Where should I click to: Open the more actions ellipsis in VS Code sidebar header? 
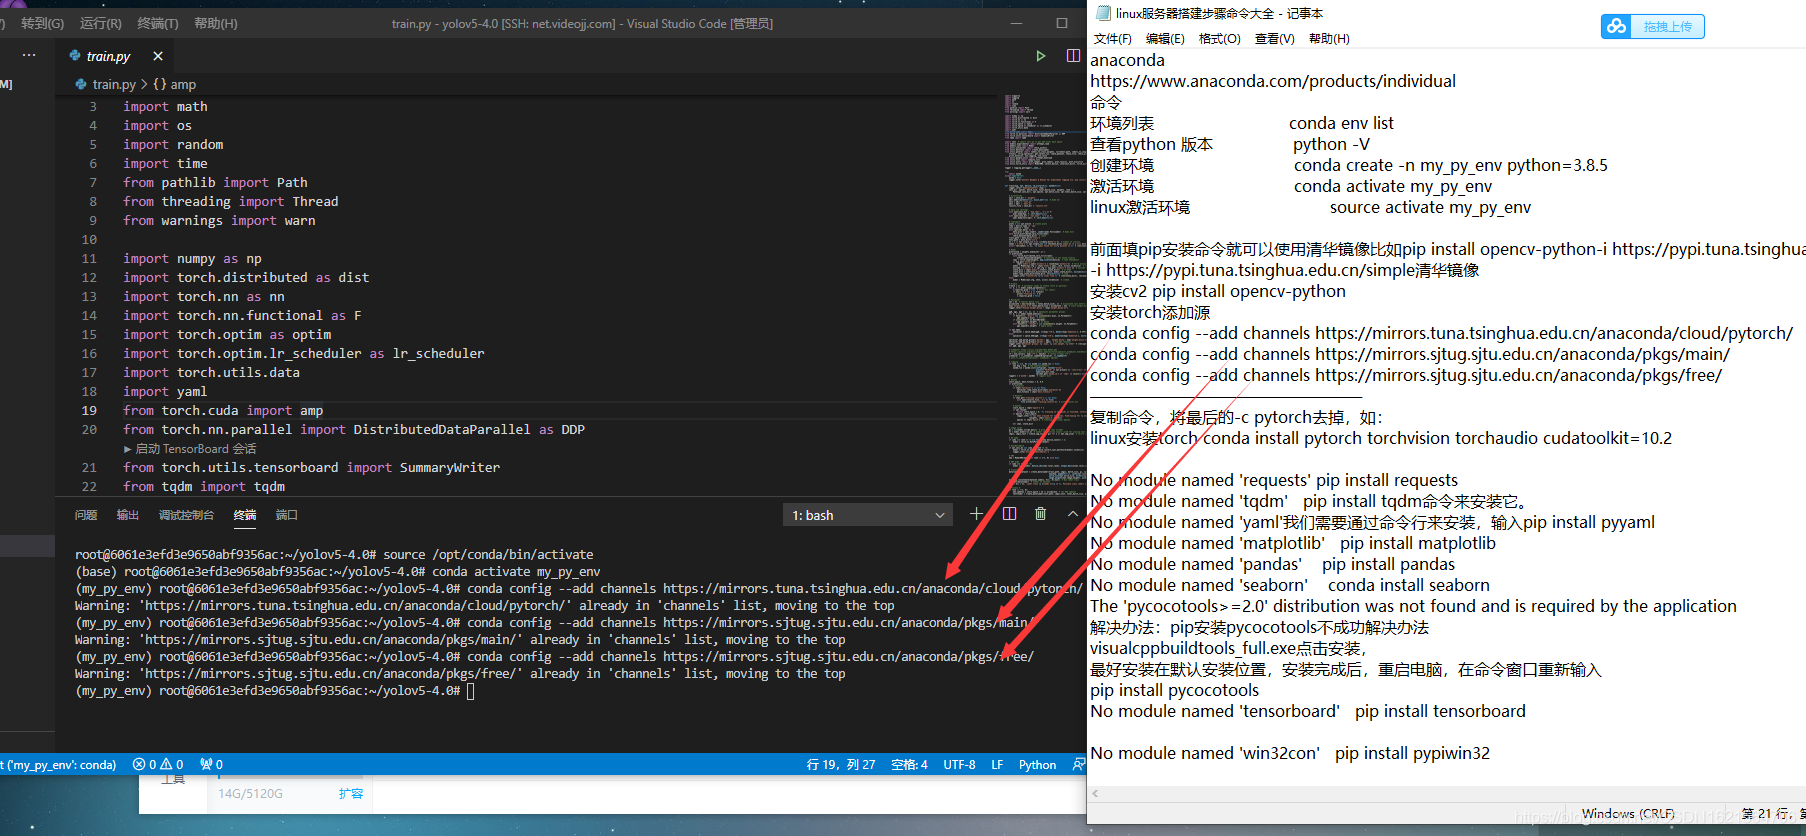point(29,55)
